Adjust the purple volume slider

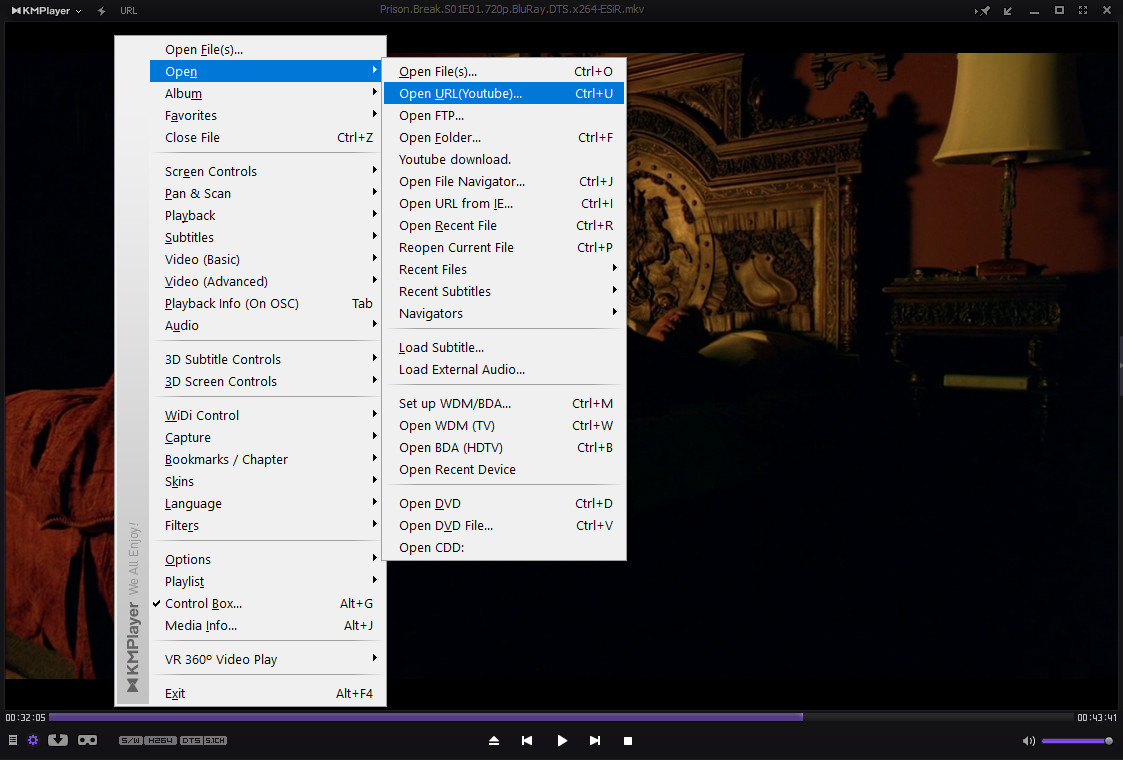click(x=1076, y=740)
